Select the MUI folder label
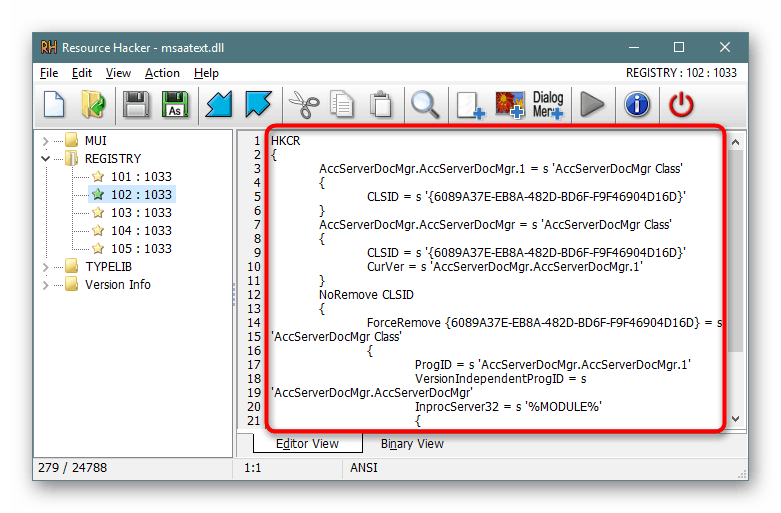Image resolution: width=781 pixels, height=513 pixels. coord(96,141)
